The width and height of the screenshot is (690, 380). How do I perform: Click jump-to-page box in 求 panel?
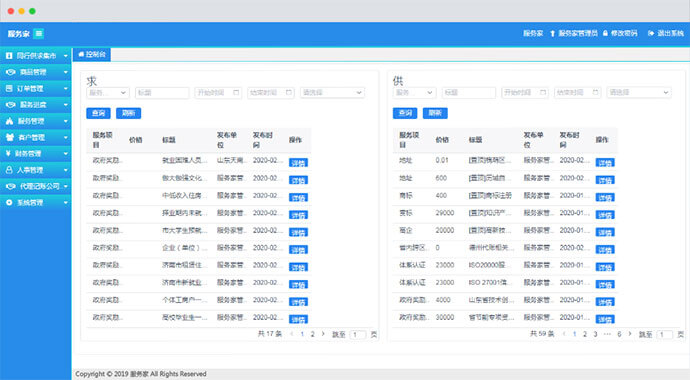click(x=358, y=335)
